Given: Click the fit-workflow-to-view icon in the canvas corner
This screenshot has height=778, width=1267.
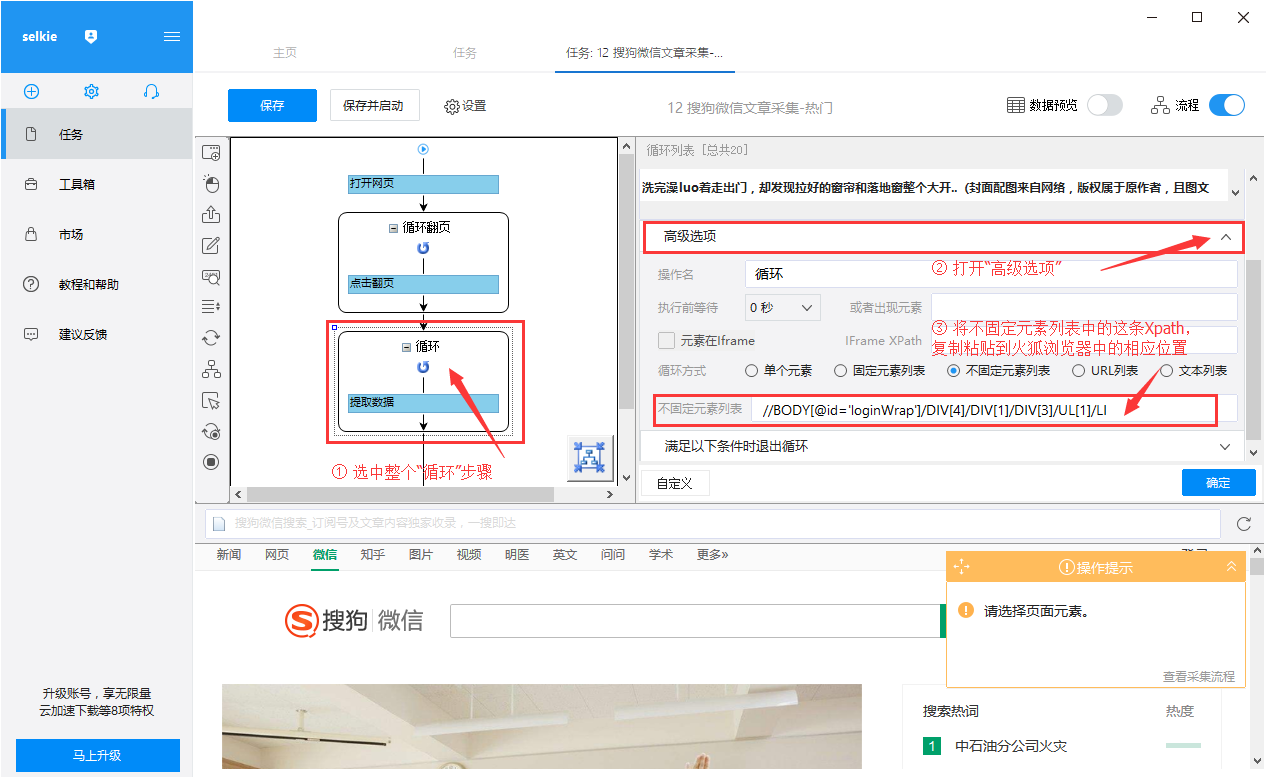Looking at the screenshot, I should [x=590, y=458].
